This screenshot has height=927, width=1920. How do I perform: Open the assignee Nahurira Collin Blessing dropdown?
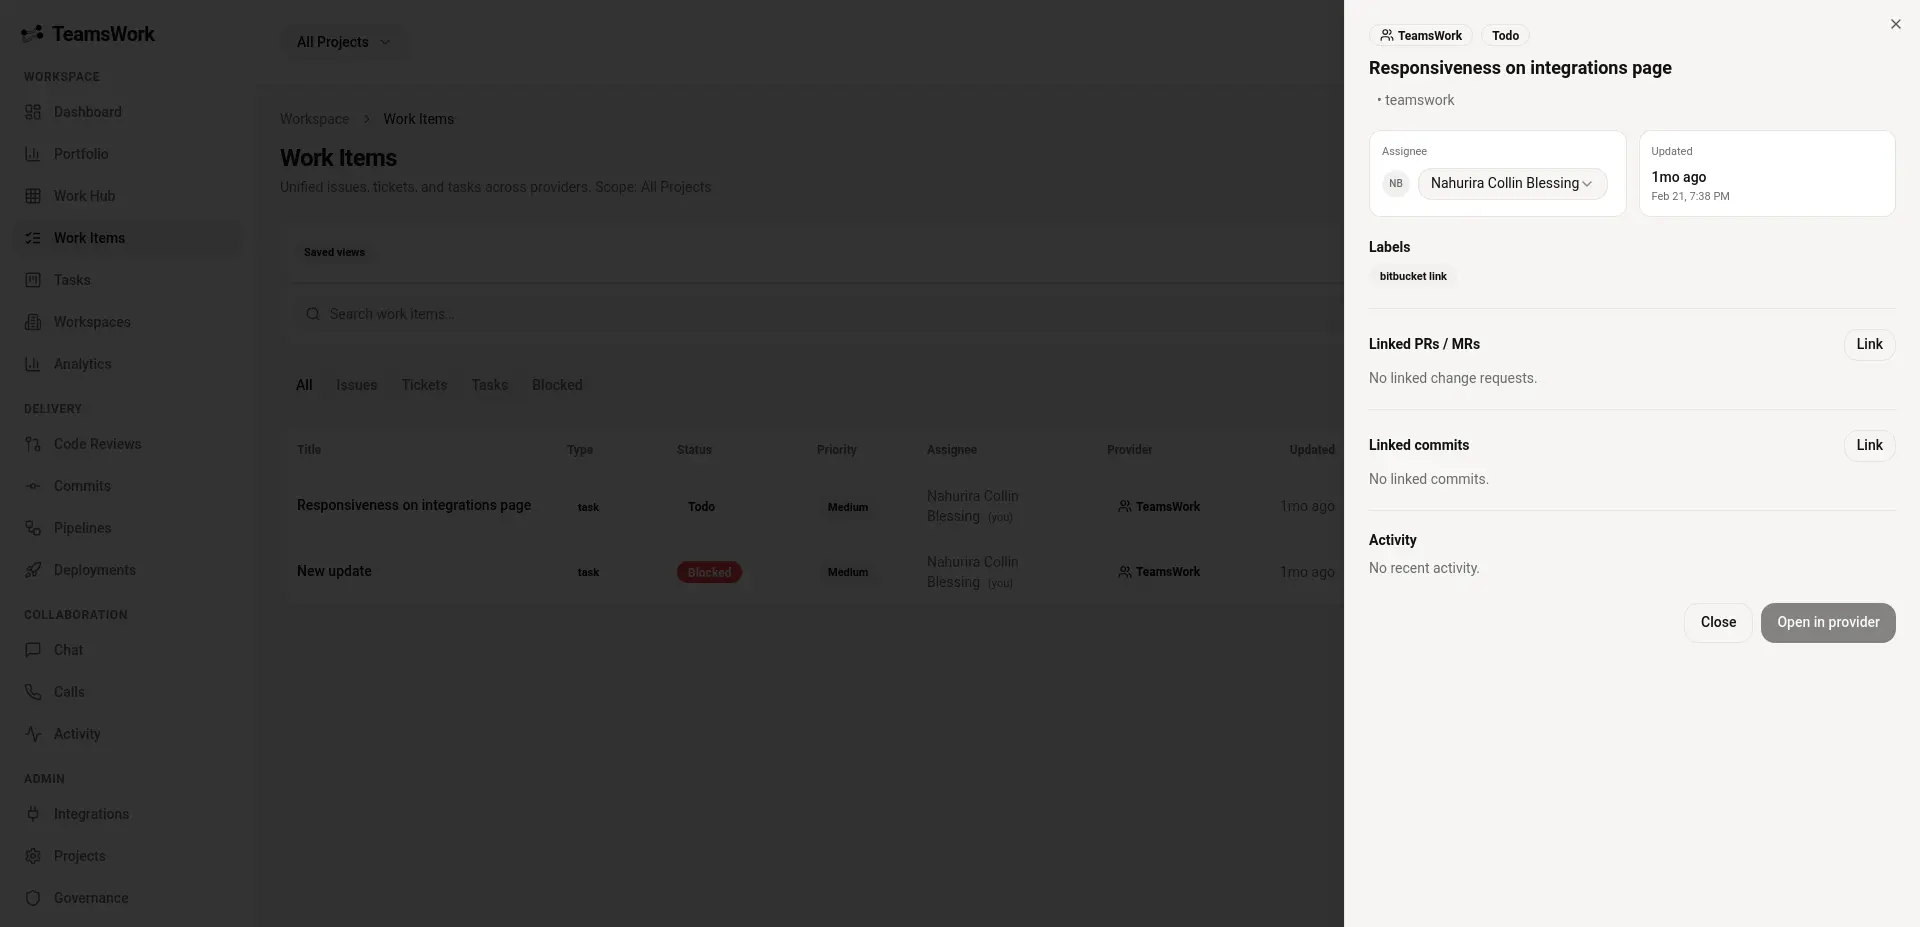click(1512, 183)
